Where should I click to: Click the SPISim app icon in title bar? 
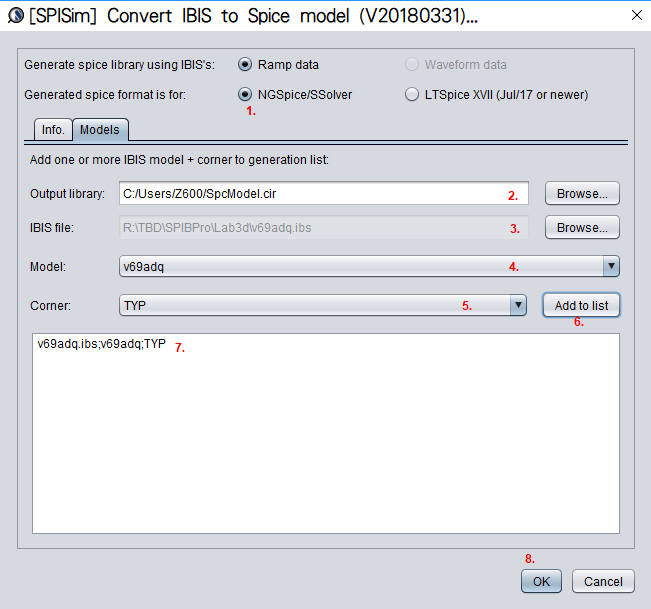[x=16, y=16]
